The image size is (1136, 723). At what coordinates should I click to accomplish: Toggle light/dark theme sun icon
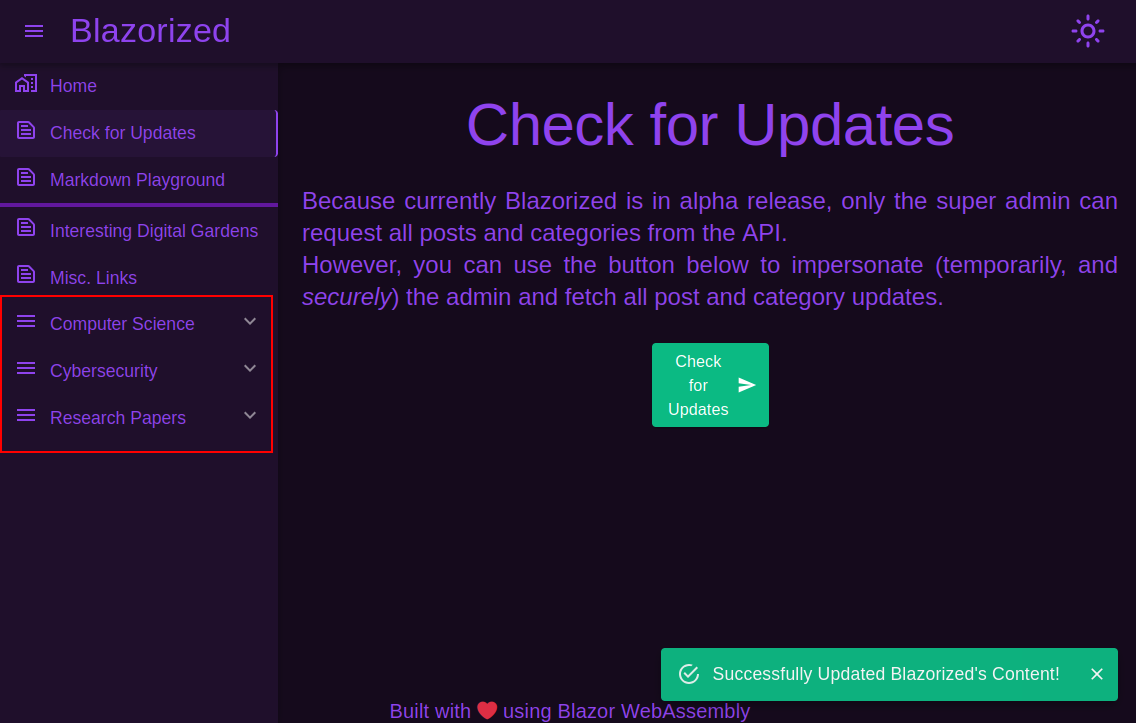[1087, 31]
